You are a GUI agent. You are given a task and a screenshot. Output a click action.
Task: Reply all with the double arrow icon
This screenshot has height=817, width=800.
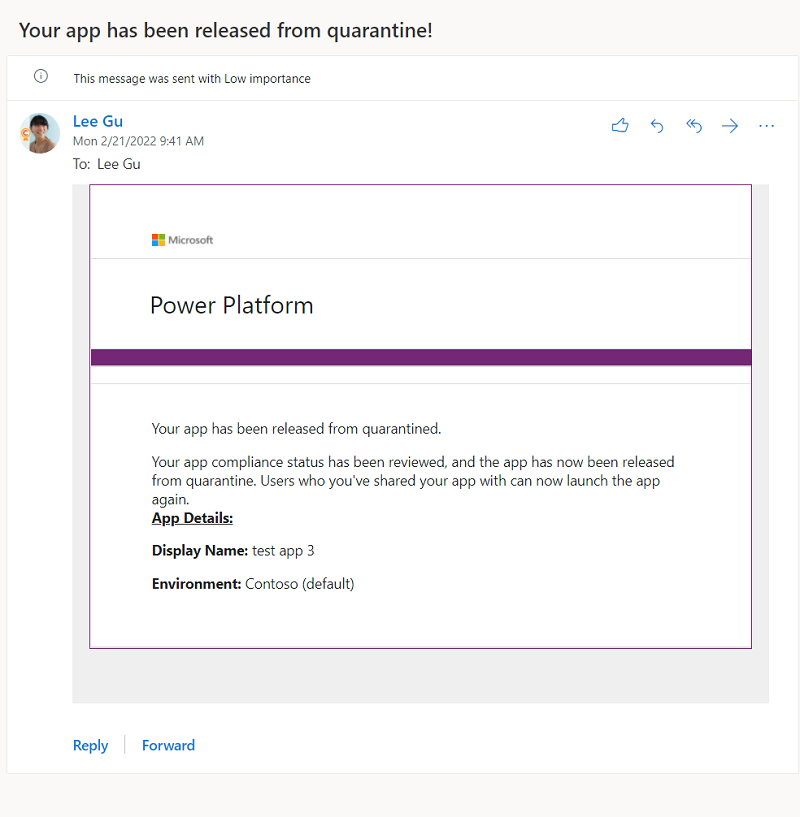694,125
